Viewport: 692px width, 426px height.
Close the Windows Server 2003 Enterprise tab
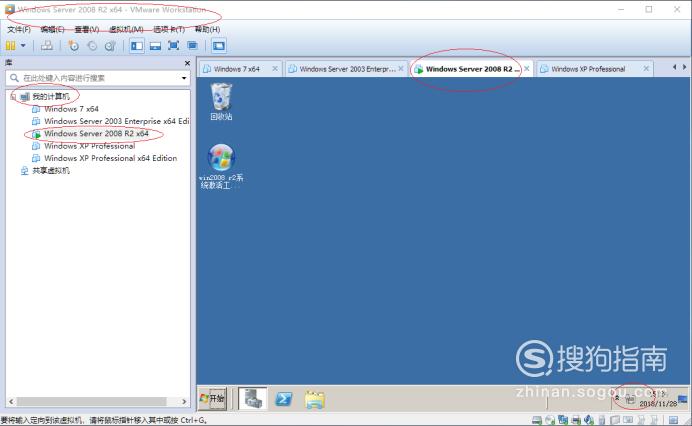(x=401, y=68)
